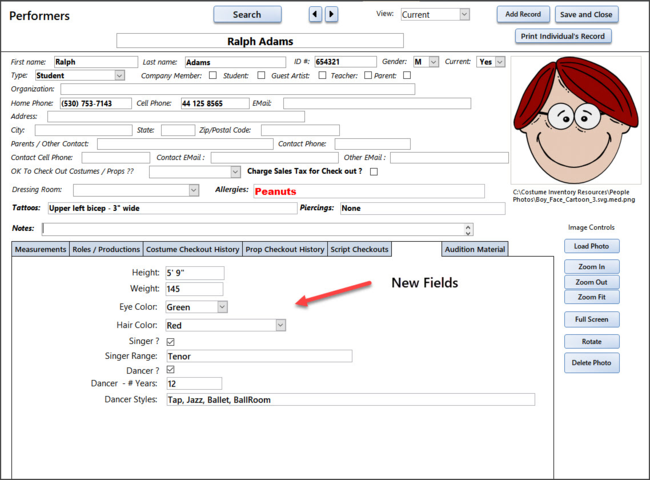
Task: Click the Cell Phone field
Action: (x=215, y=103)
